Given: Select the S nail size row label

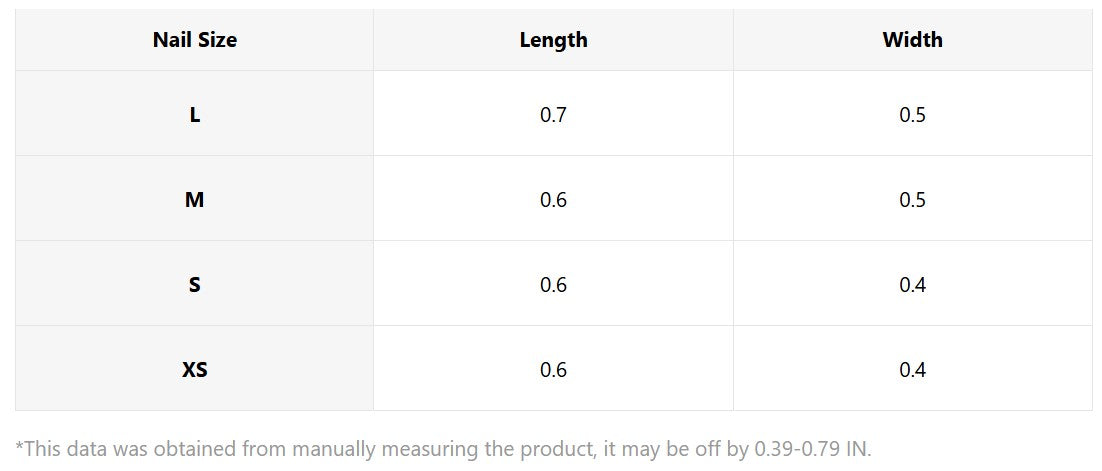Looking at the screenshot, I should click(x=195, y=284).
